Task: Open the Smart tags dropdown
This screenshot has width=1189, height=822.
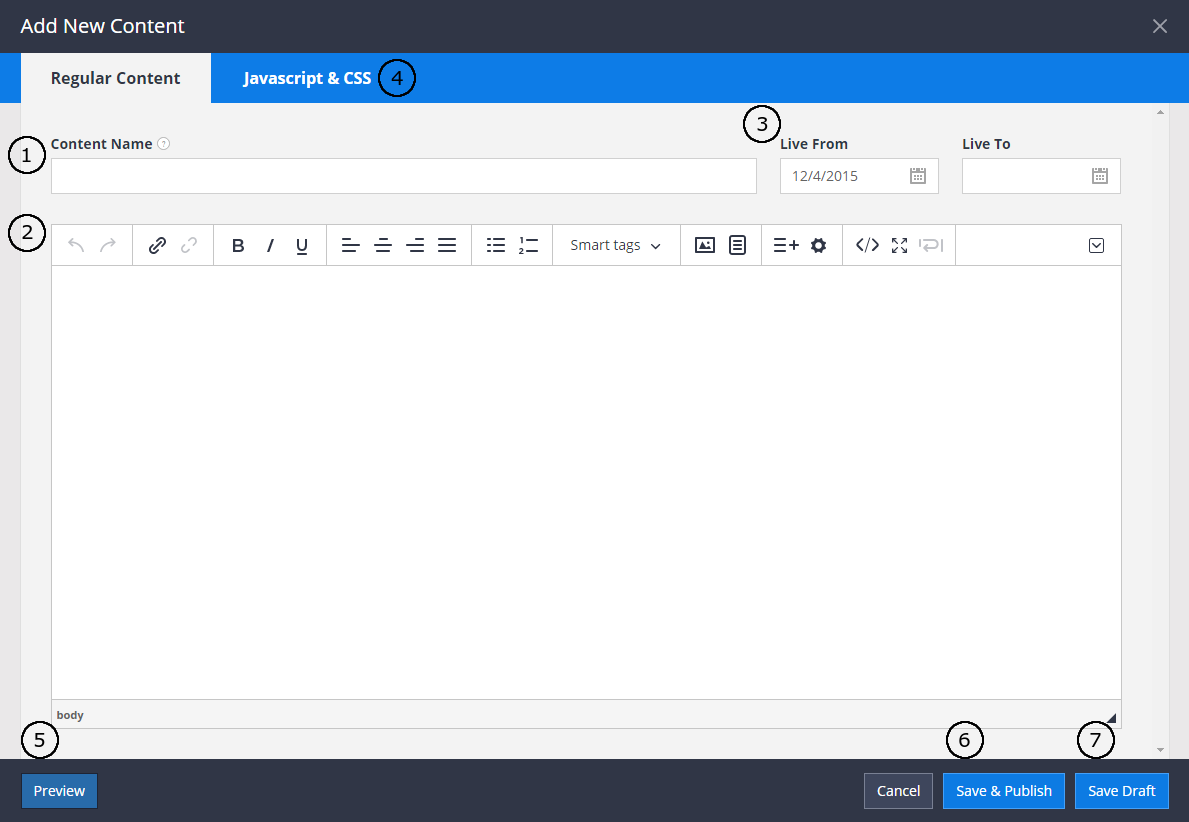Action: (616, 245)
